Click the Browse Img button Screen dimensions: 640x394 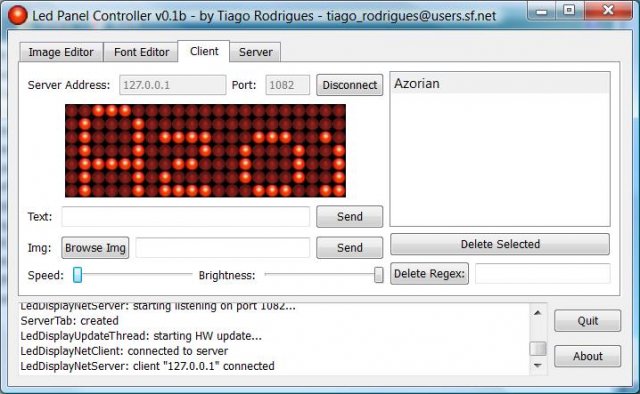pyautogui.click(x=96, y=248)
